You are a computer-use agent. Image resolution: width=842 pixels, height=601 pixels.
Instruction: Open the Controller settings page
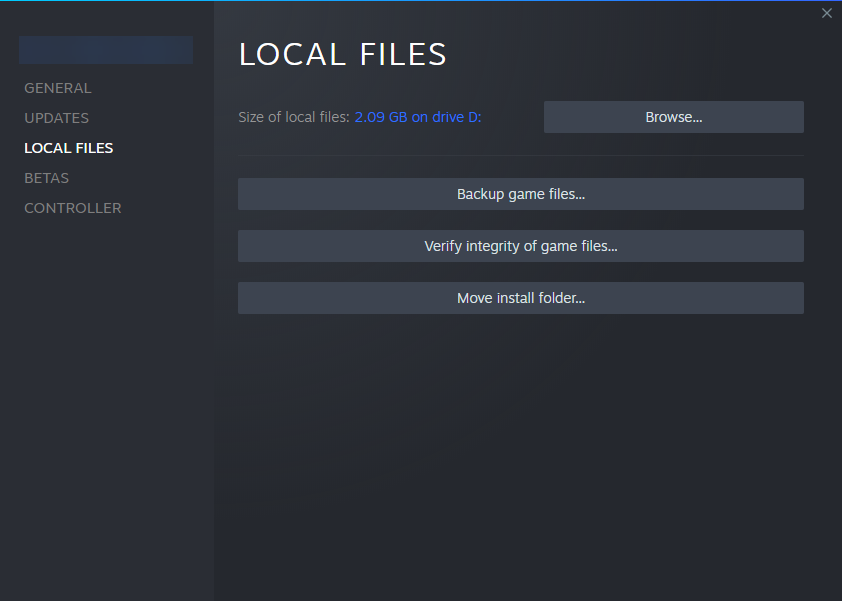pos(72,208)
